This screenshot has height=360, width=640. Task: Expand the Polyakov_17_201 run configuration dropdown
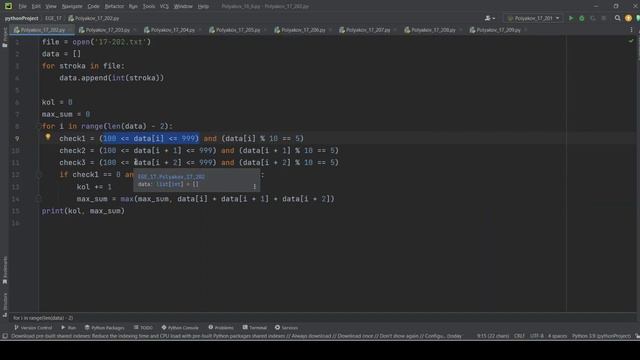[533, 18]
